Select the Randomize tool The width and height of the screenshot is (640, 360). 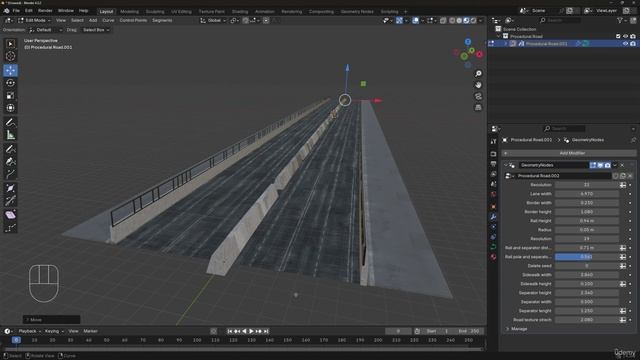(x=11, y=228)
